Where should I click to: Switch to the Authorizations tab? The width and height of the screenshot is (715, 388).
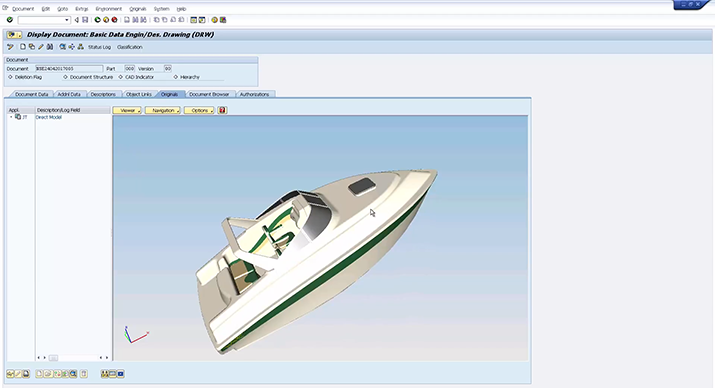(x=254, y=94)
